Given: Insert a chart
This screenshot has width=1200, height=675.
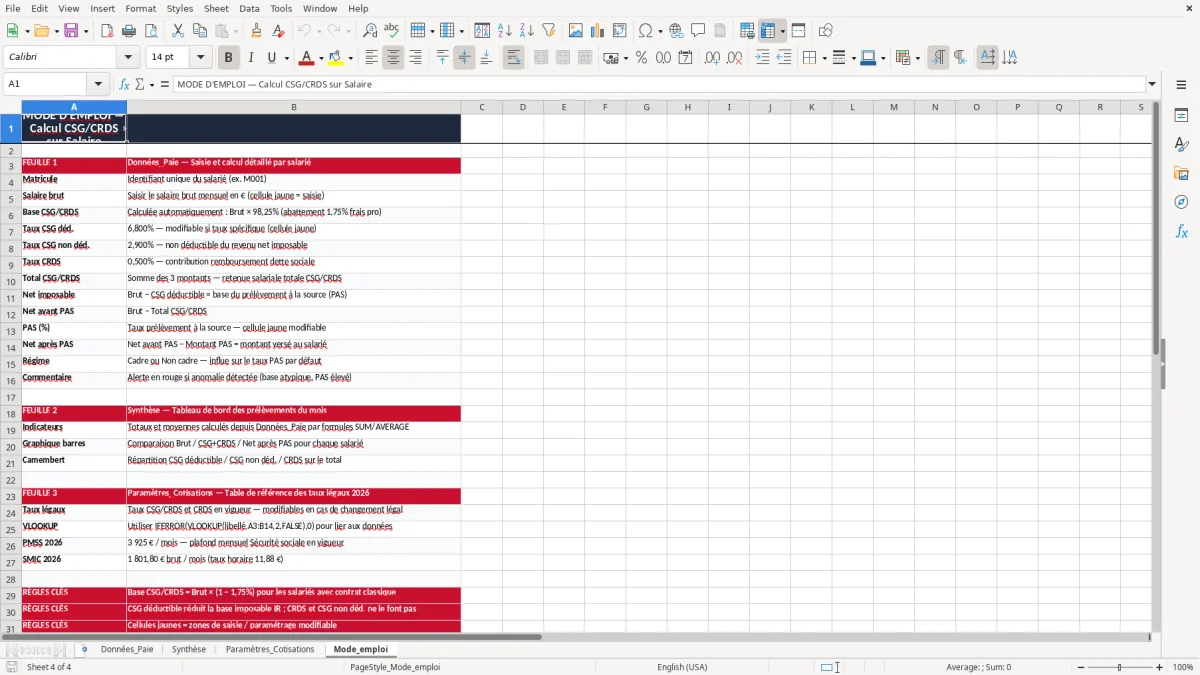Looking at the screenshot, I should (598, 31).
